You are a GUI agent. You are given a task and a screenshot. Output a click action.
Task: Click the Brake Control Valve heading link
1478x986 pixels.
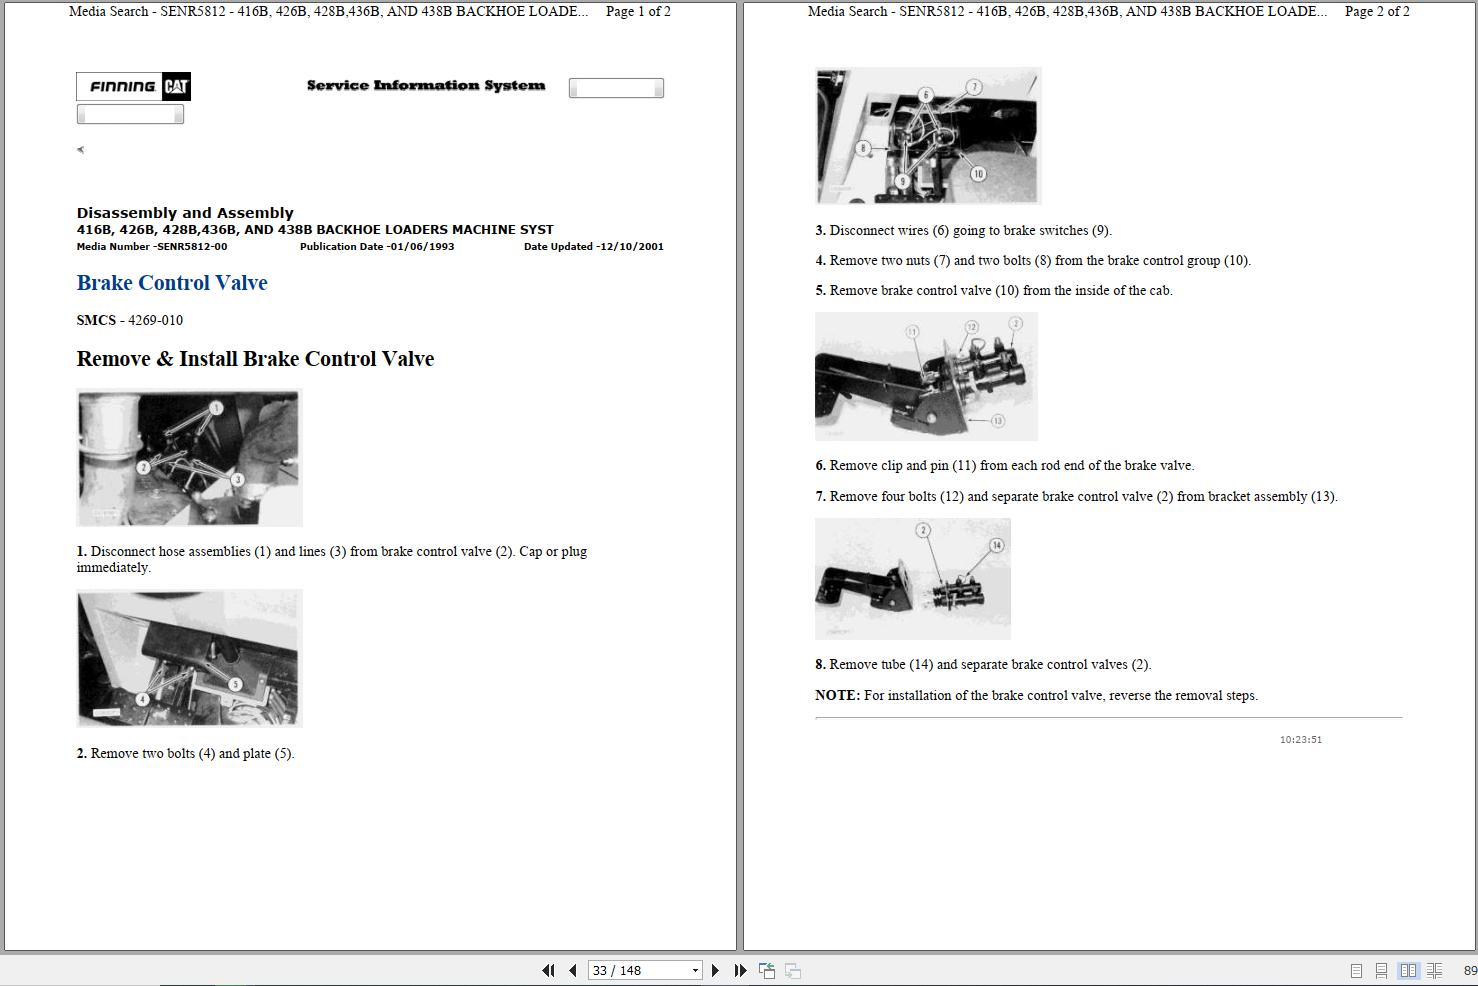171,283
